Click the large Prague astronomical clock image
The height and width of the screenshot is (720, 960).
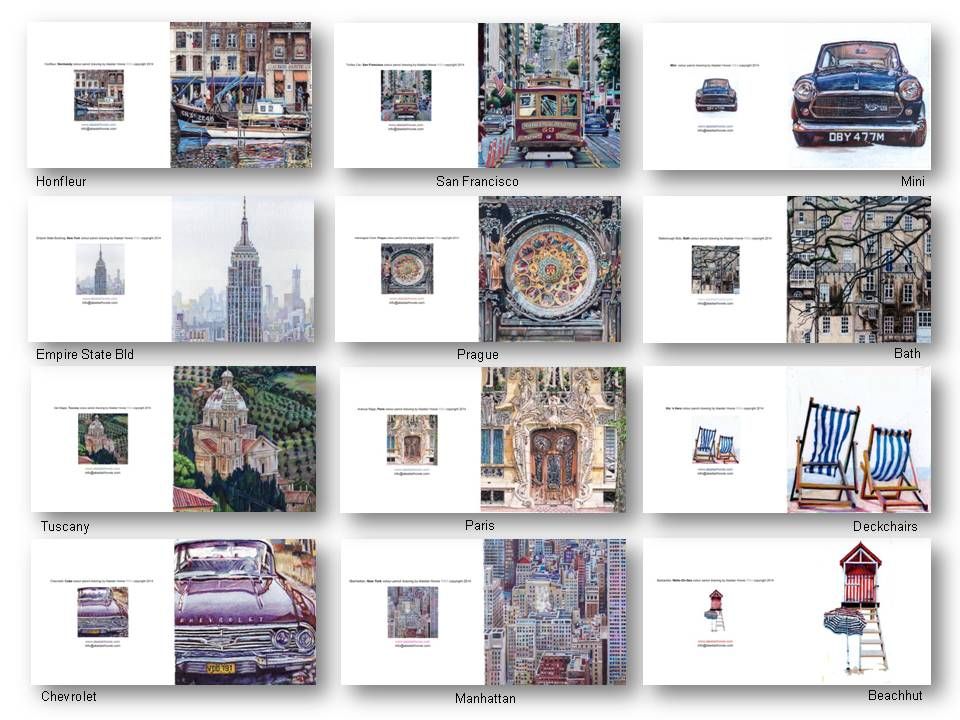(549, 269)
